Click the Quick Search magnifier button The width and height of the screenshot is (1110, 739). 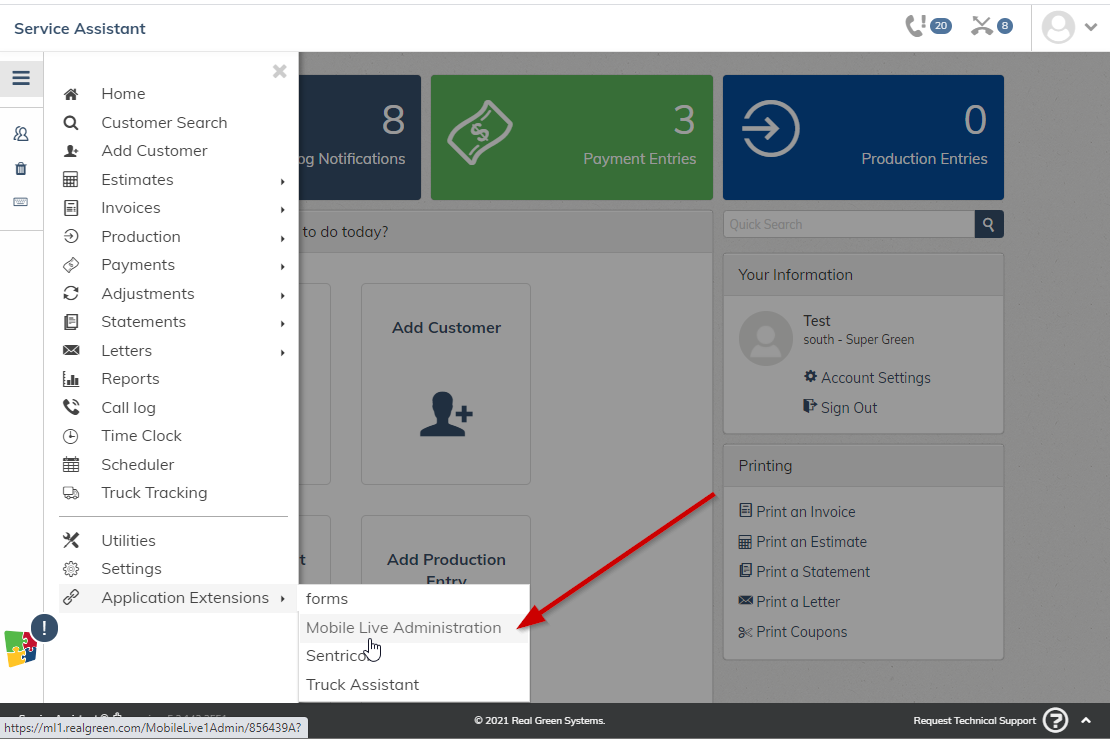988,224
